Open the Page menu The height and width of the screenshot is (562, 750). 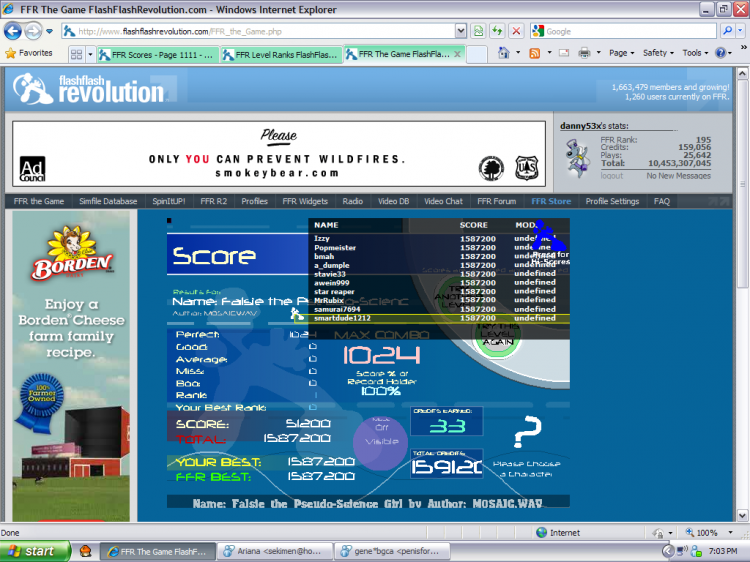pos(621,53)
